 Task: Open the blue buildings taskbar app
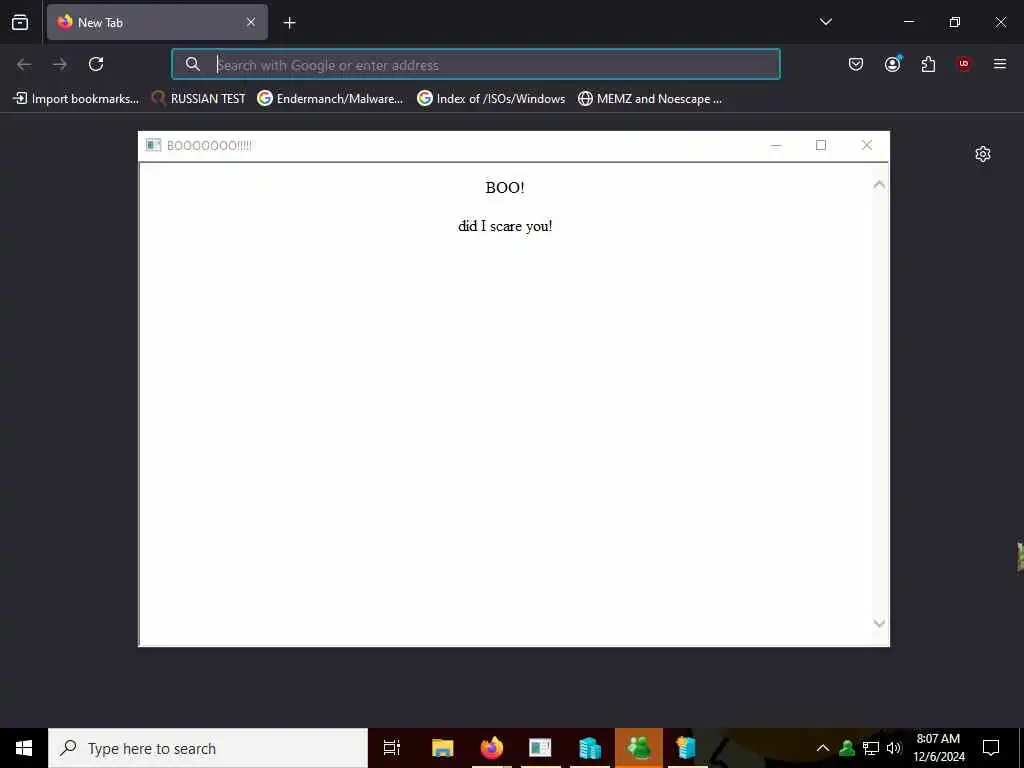(x=590, y=748)
